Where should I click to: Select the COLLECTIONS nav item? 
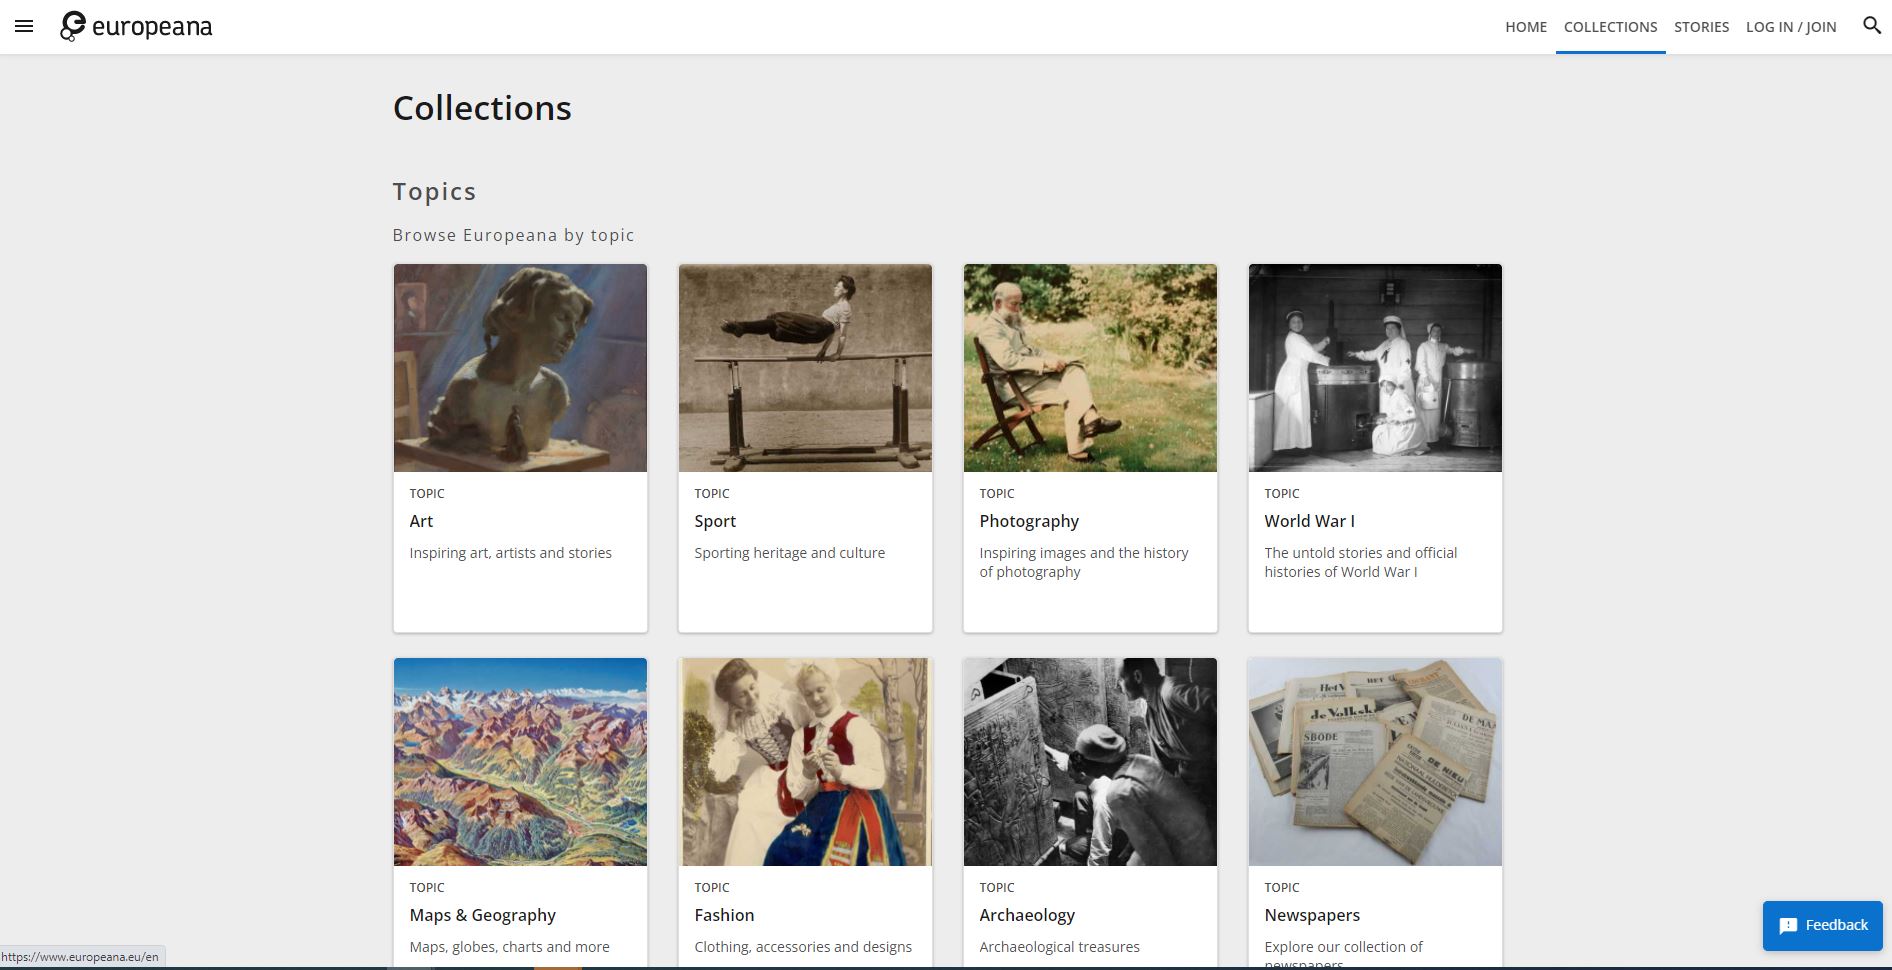1610,27
